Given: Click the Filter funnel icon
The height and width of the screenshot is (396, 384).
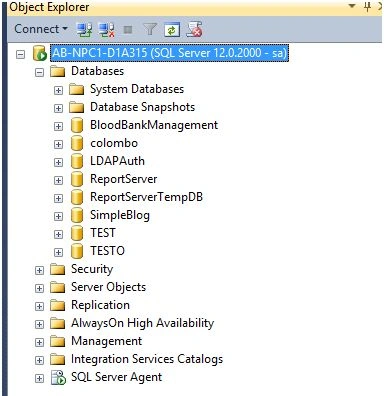Looking at the screenshot, I should 150,29.
